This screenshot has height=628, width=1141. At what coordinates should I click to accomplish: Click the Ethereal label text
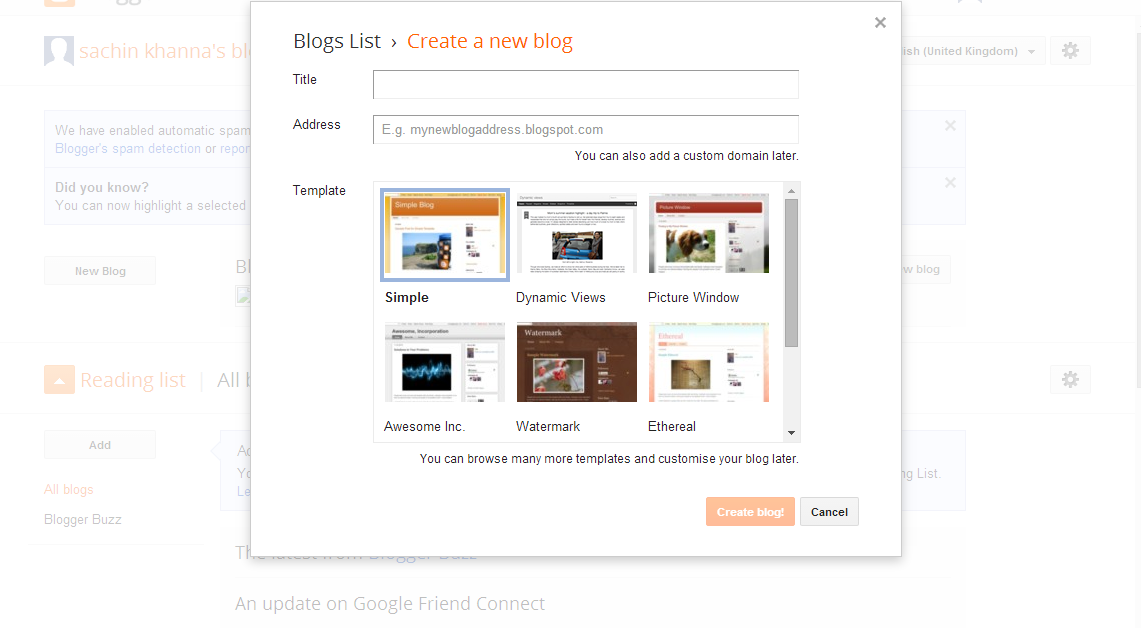[672, 426]
